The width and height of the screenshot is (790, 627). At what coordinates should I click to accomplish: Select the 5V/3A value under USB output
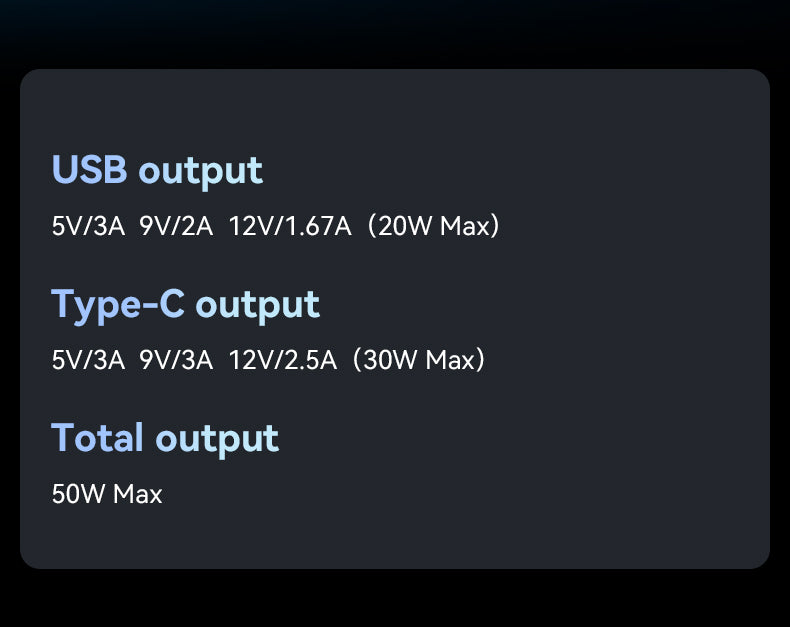tap(88, 226)
